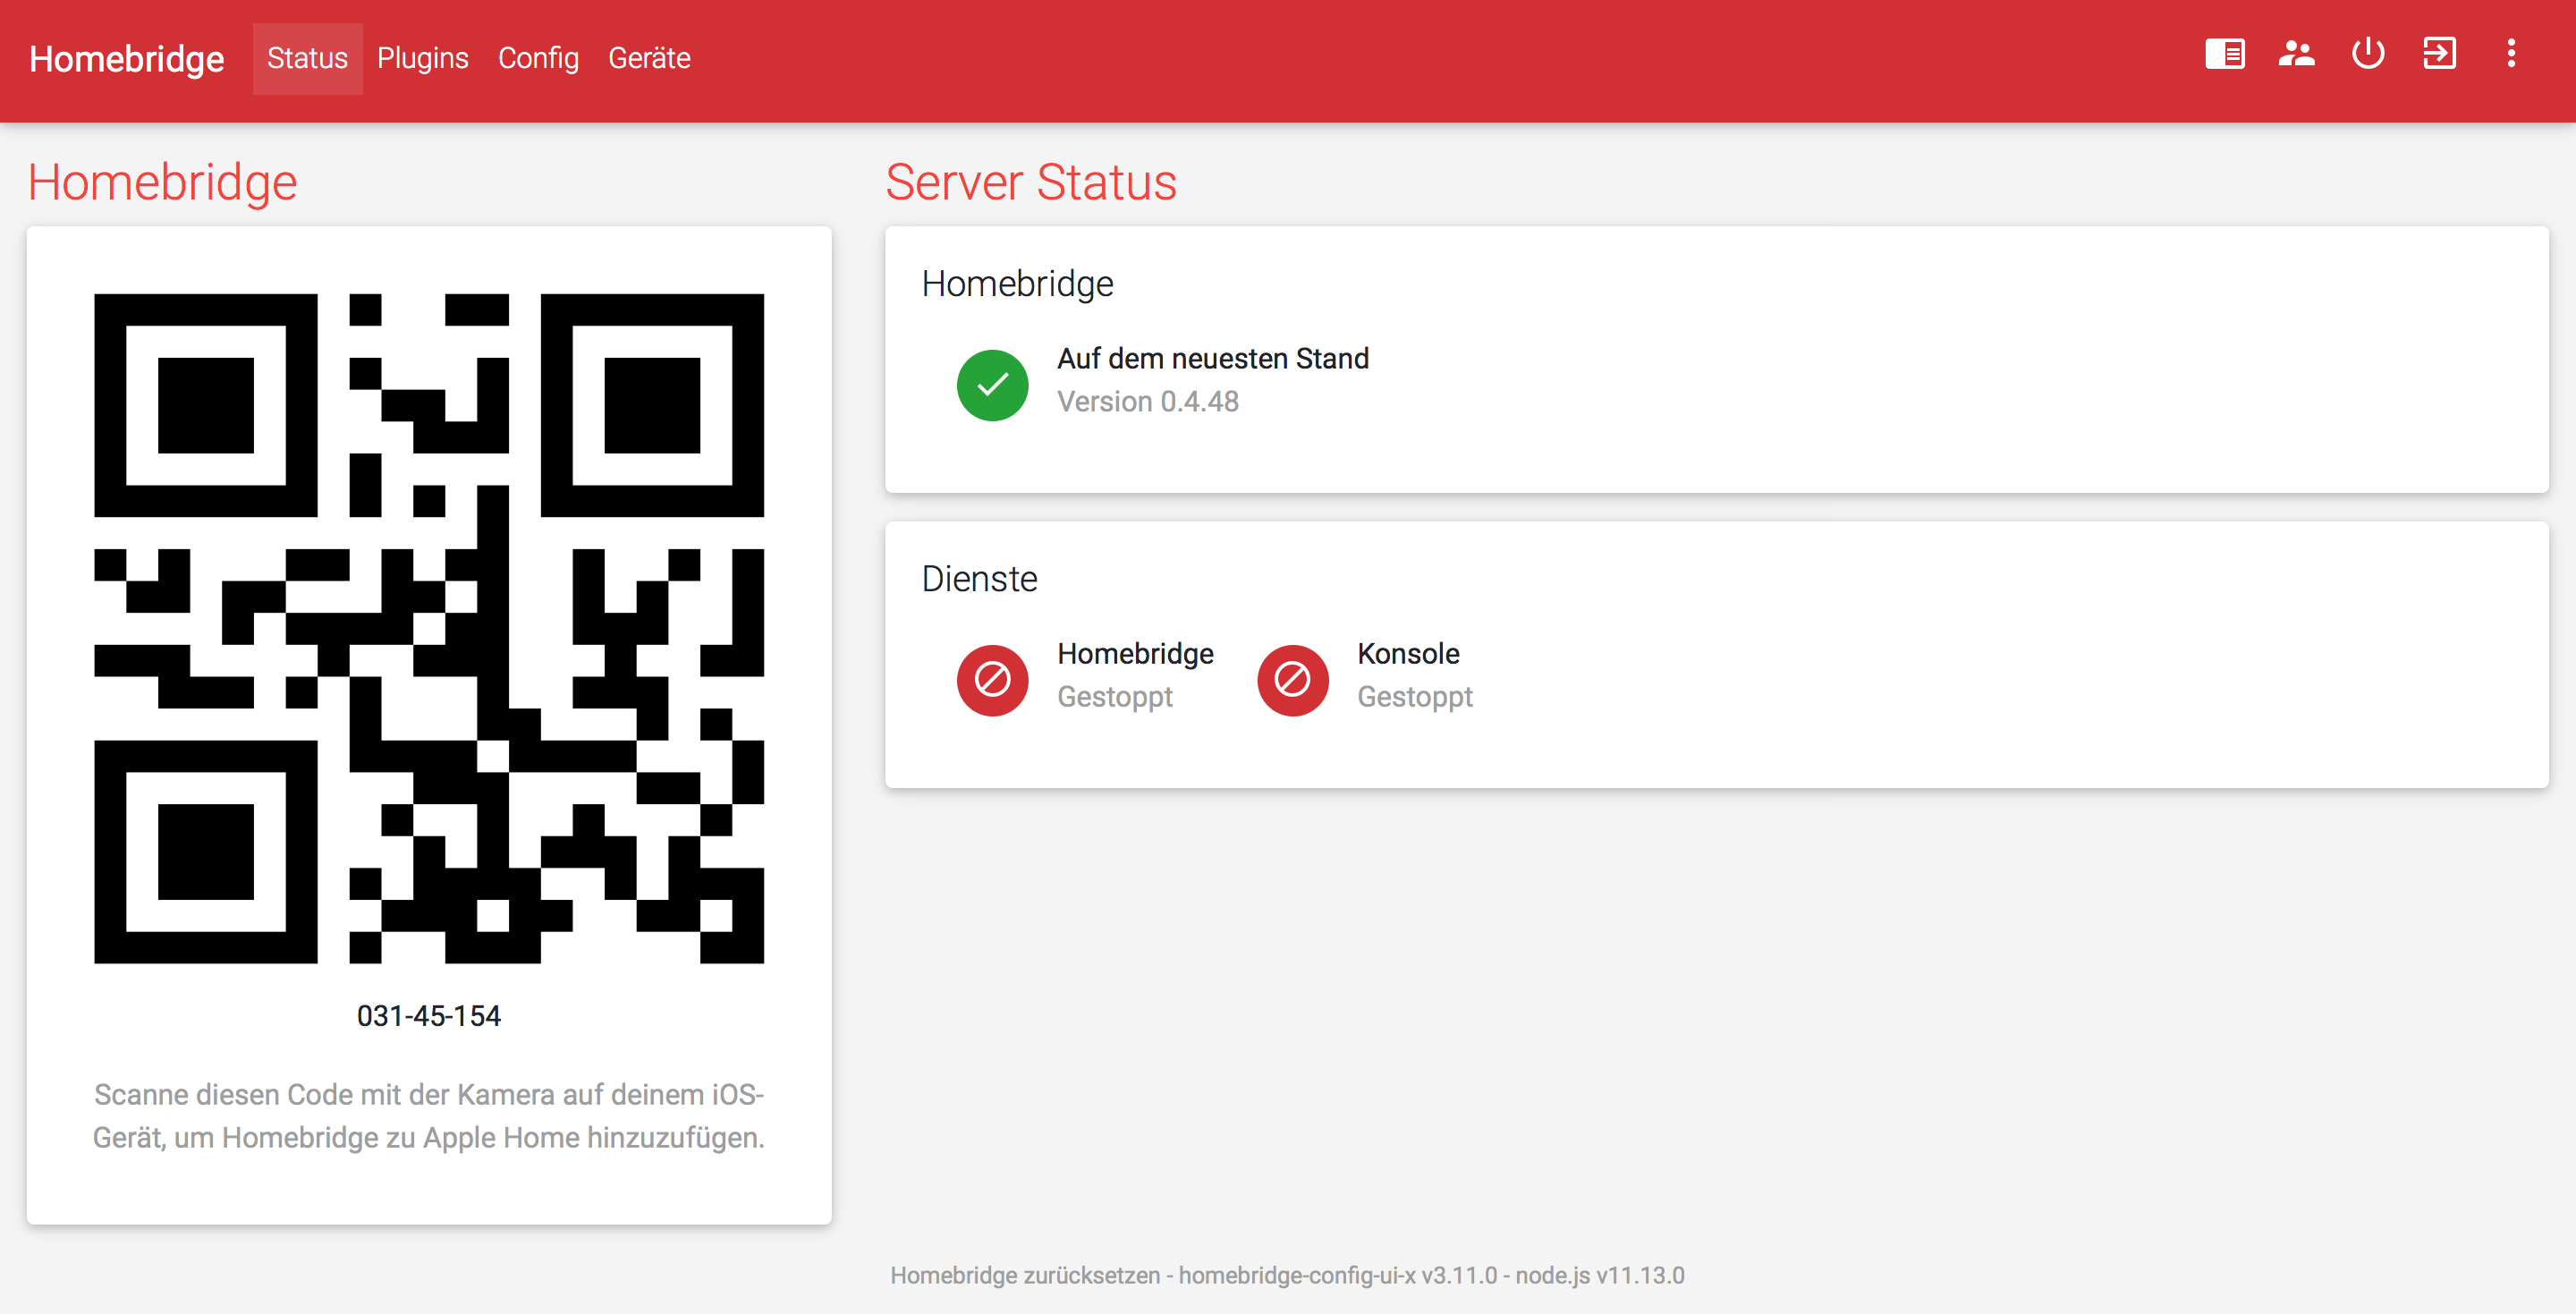Click the Homebridge zurücksetzen footer link
This screenshot has height=1314, width=2576.
click(1024, 1275)
